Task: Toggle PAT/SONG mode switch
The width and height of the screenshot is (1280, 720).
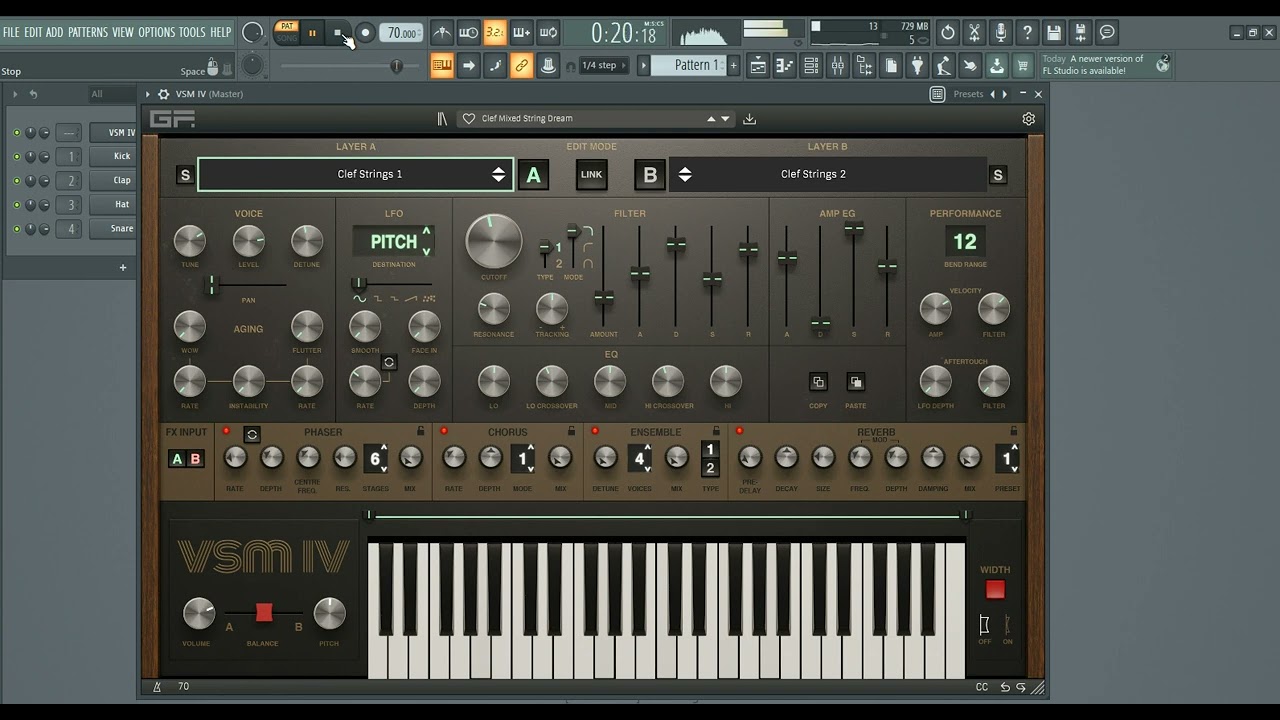Action: 287,32
